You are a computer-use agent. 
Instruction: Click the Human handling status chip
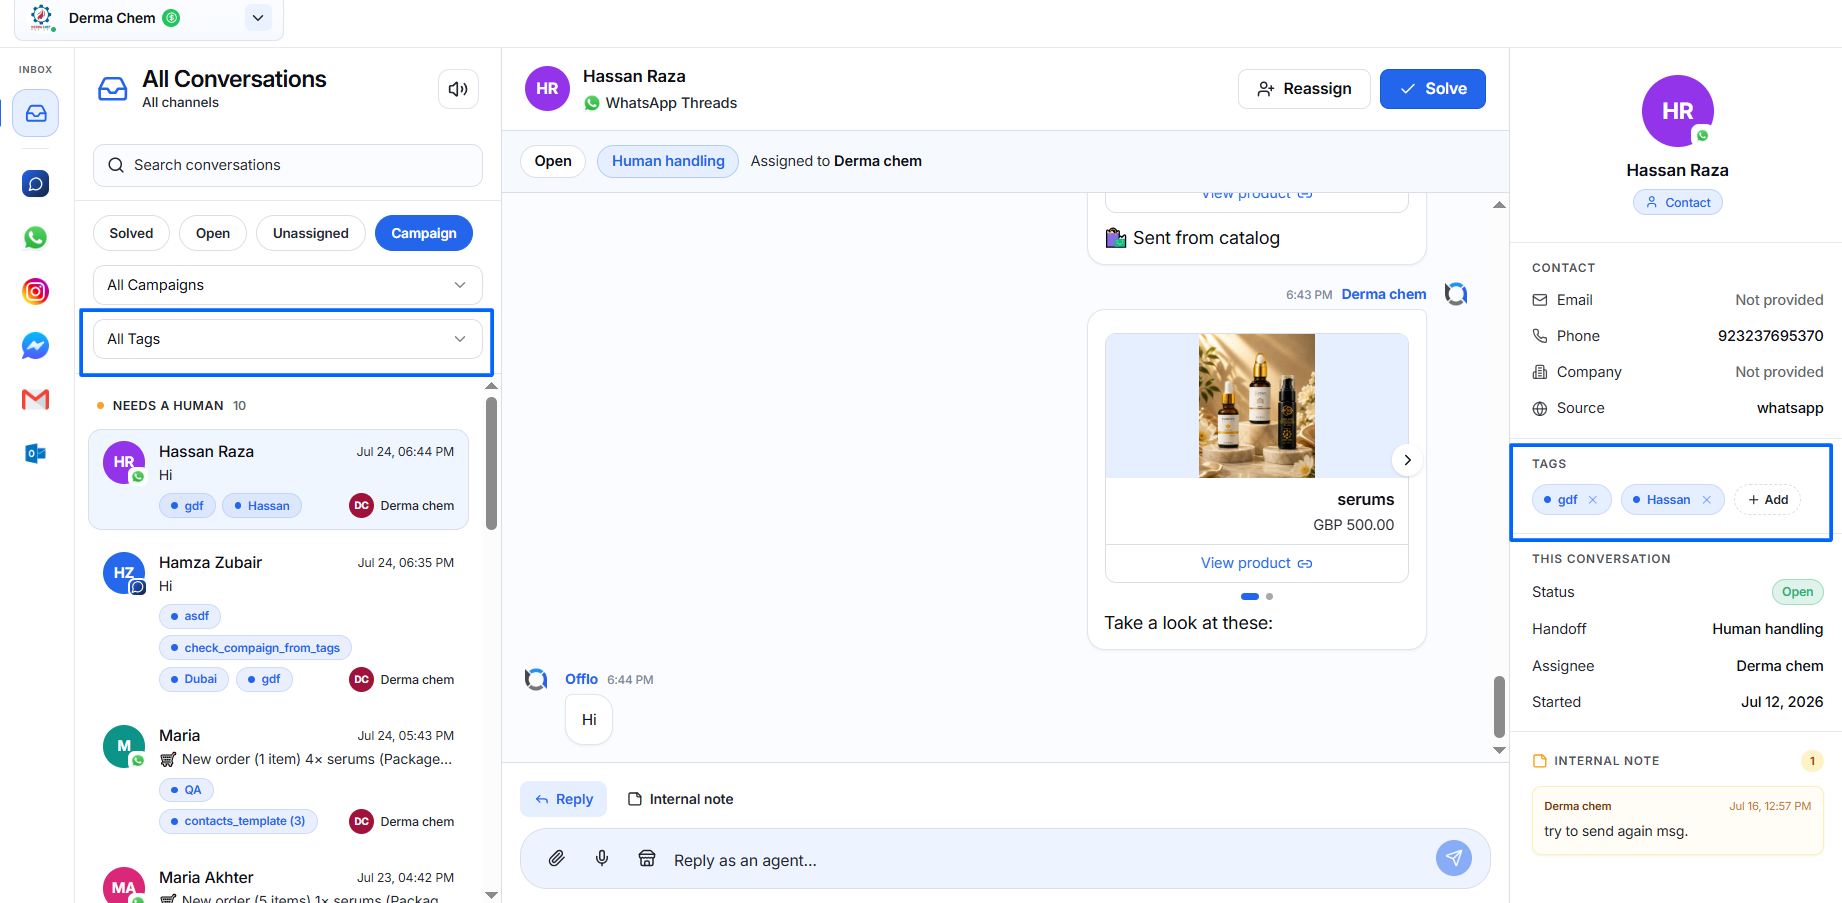(x=668, y=161)
